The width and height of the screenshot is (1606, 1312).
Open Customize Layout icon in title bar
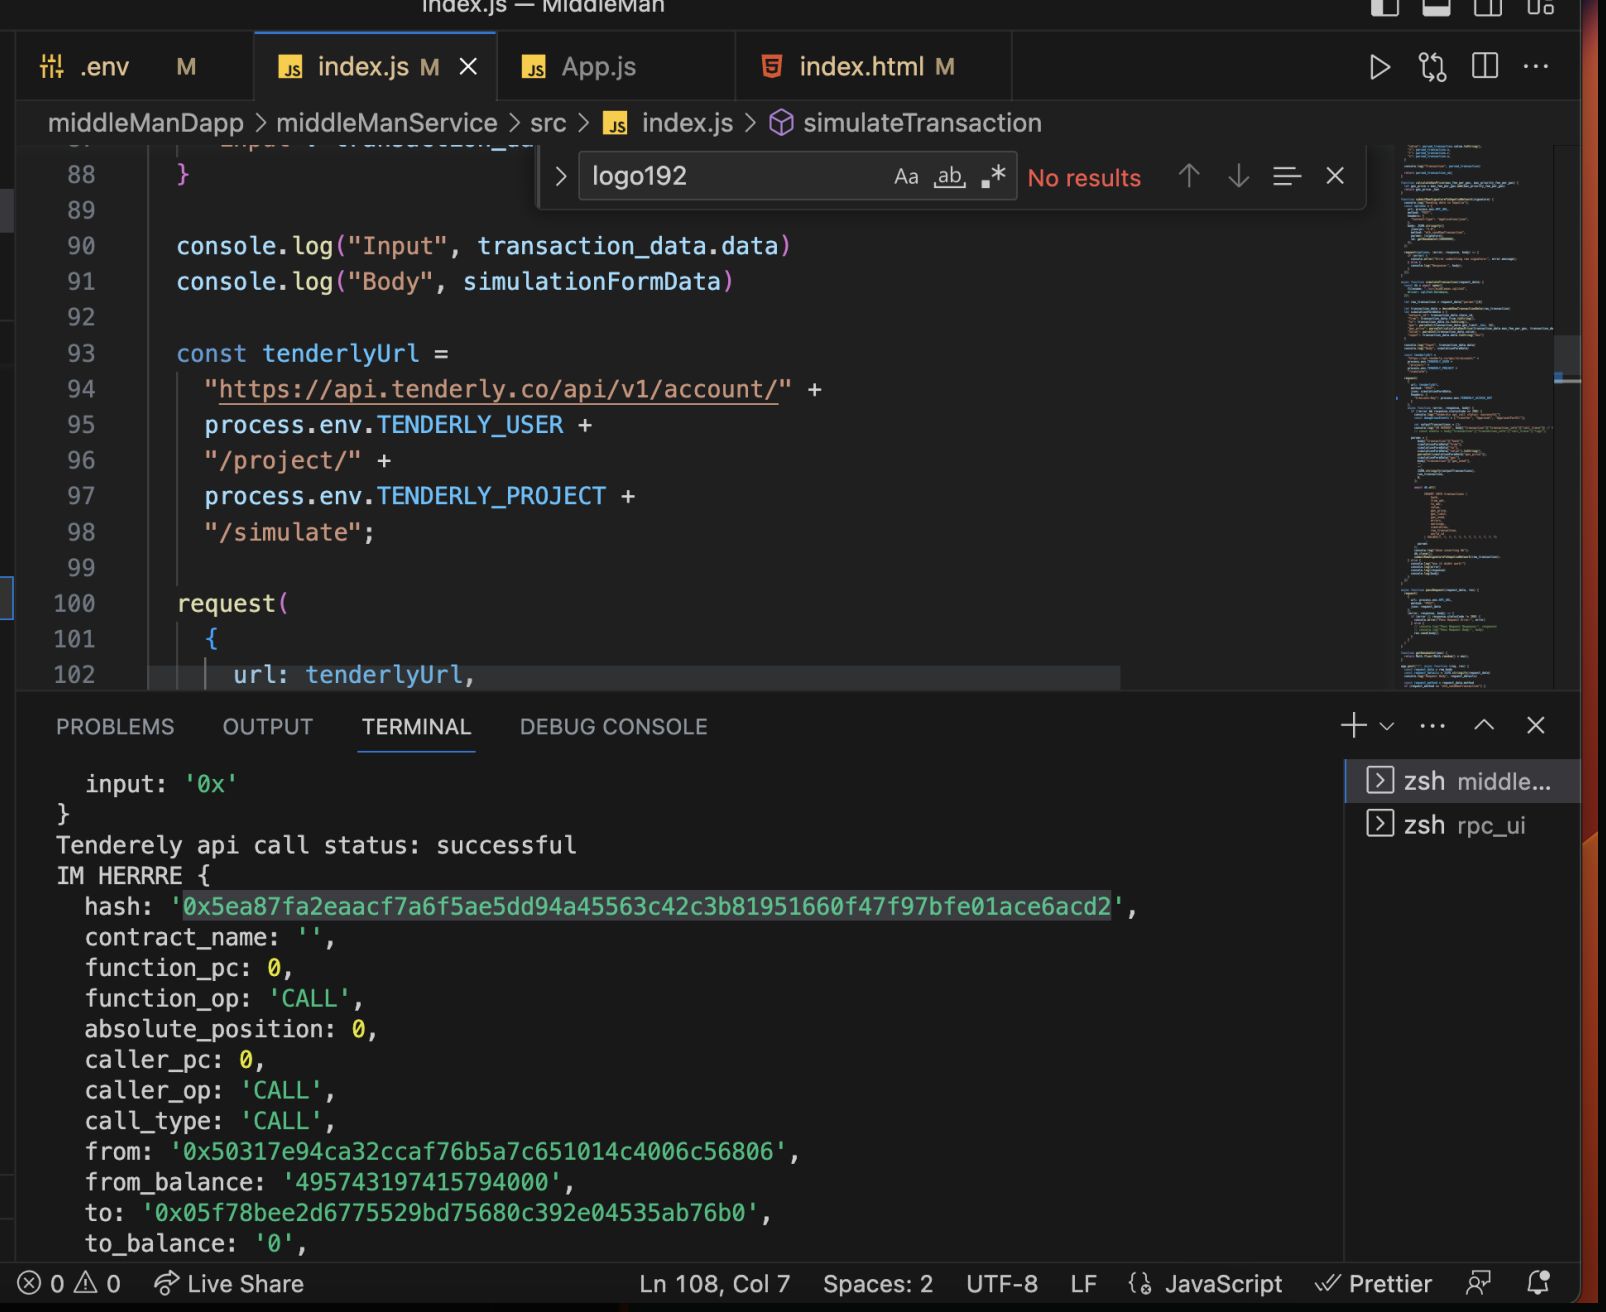pos(1540,6)
